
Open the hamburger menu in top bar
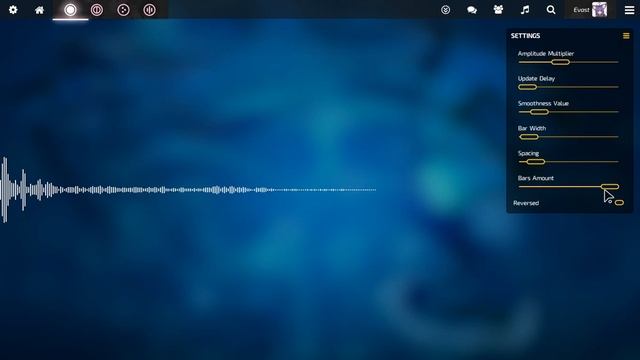coord(629,10)
